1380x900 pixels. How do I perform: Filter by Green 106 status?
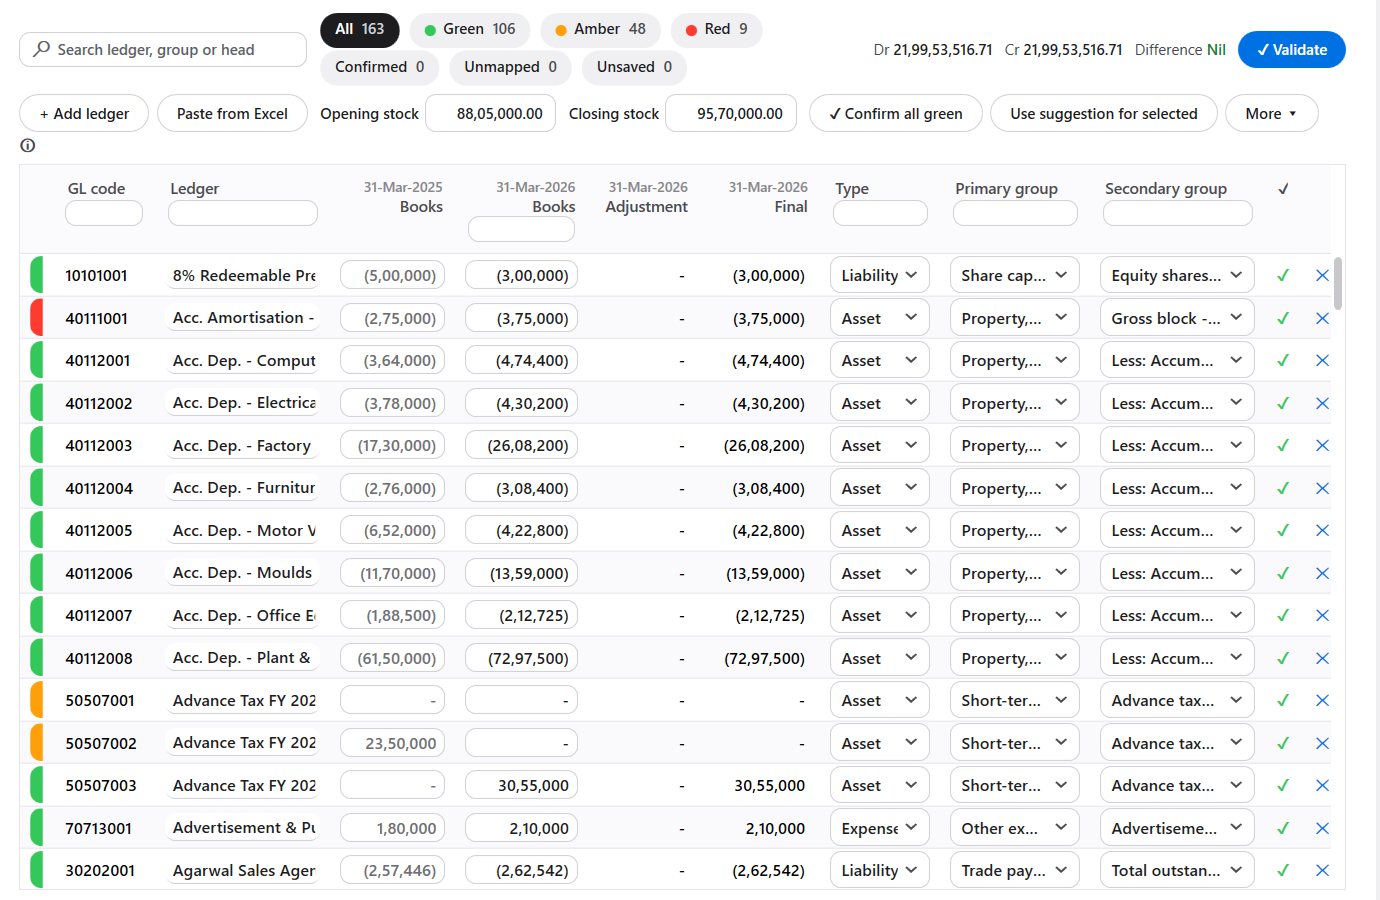tap(470, 29)
